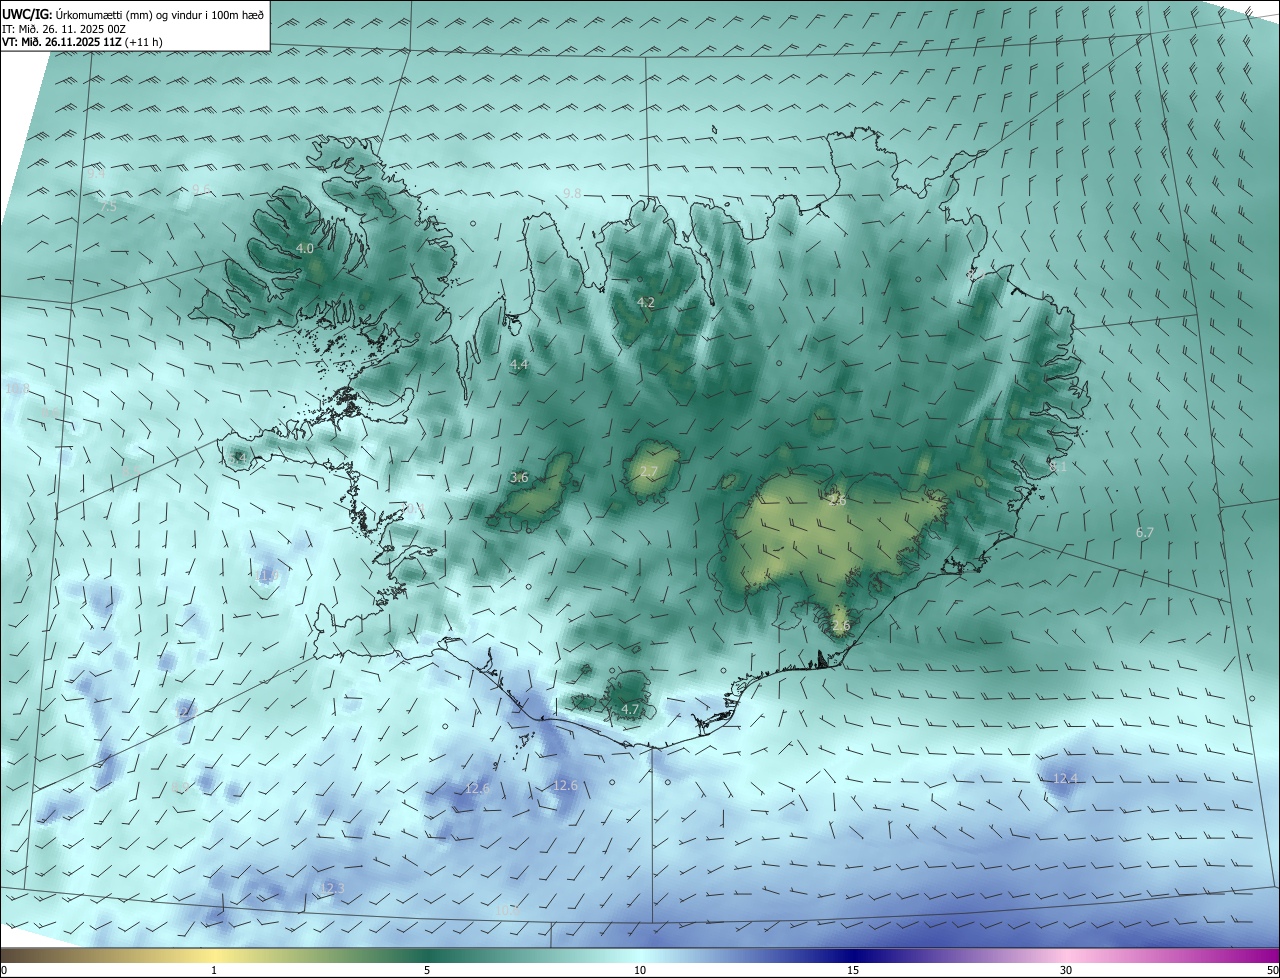Click the 12.3 value near the bottom edge
The height and width of the screenshot is (978, 1280).
331,888
